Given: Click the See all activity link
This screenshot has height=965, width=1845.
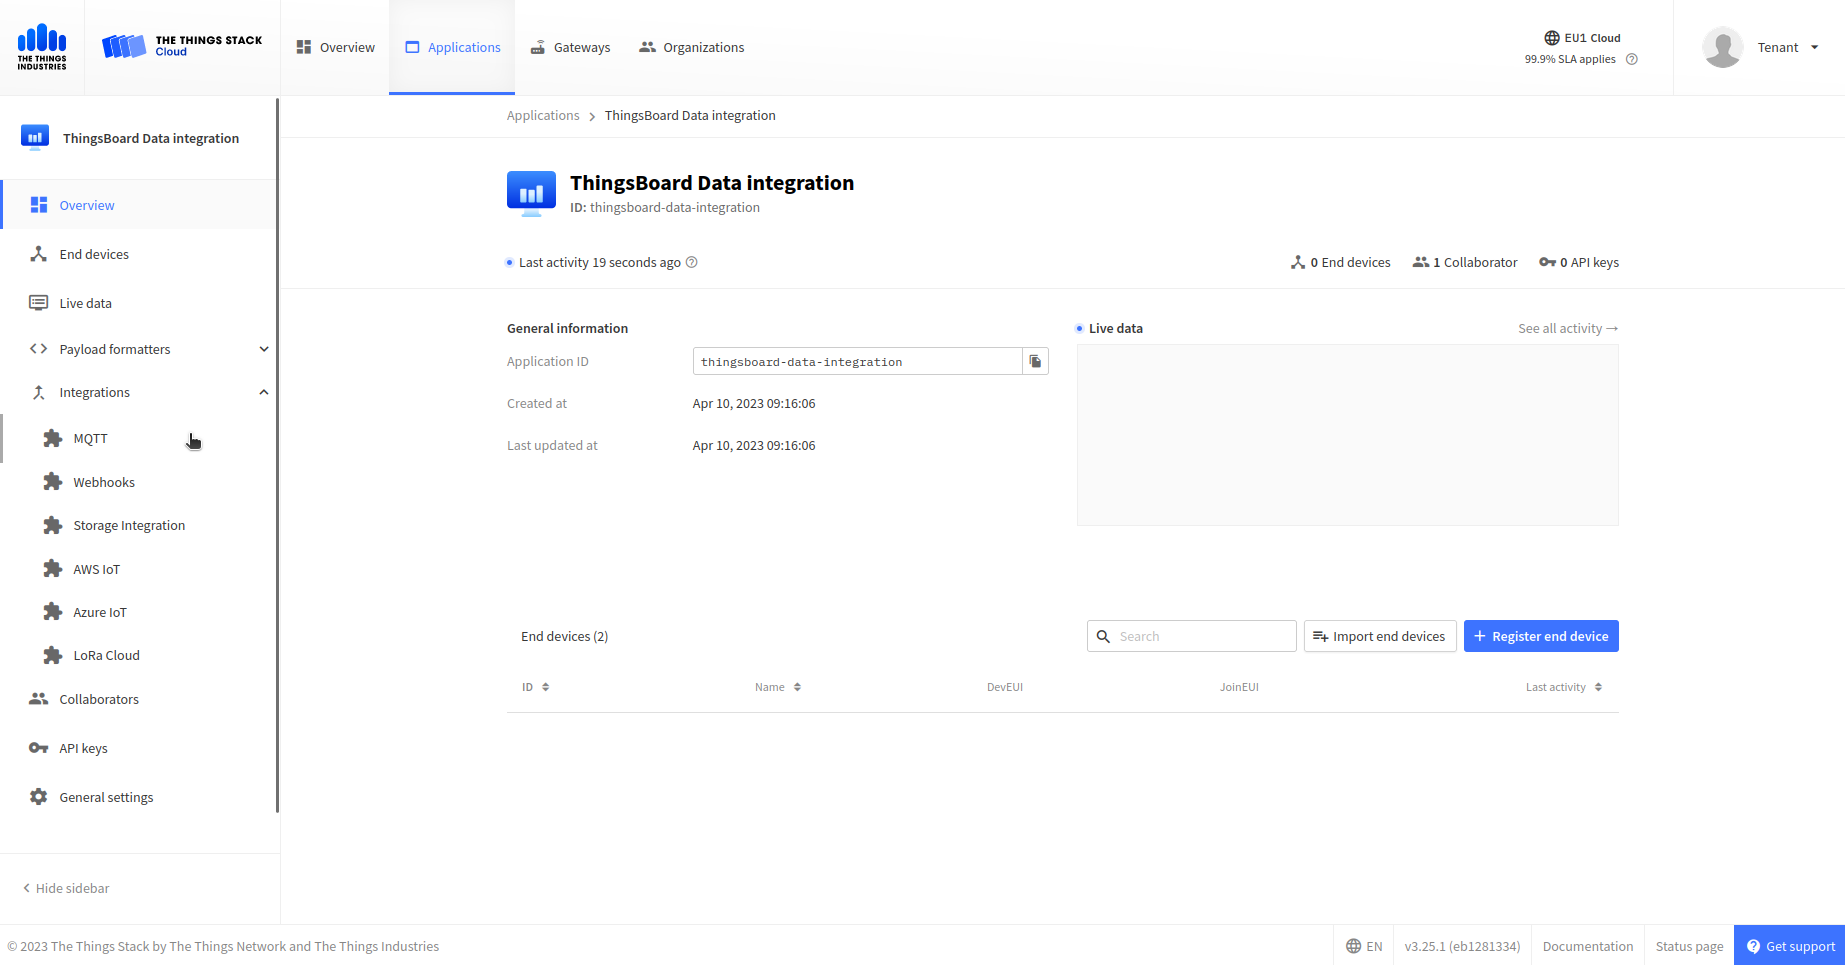Looking at the screenshot, I should tap(1567, 328).
